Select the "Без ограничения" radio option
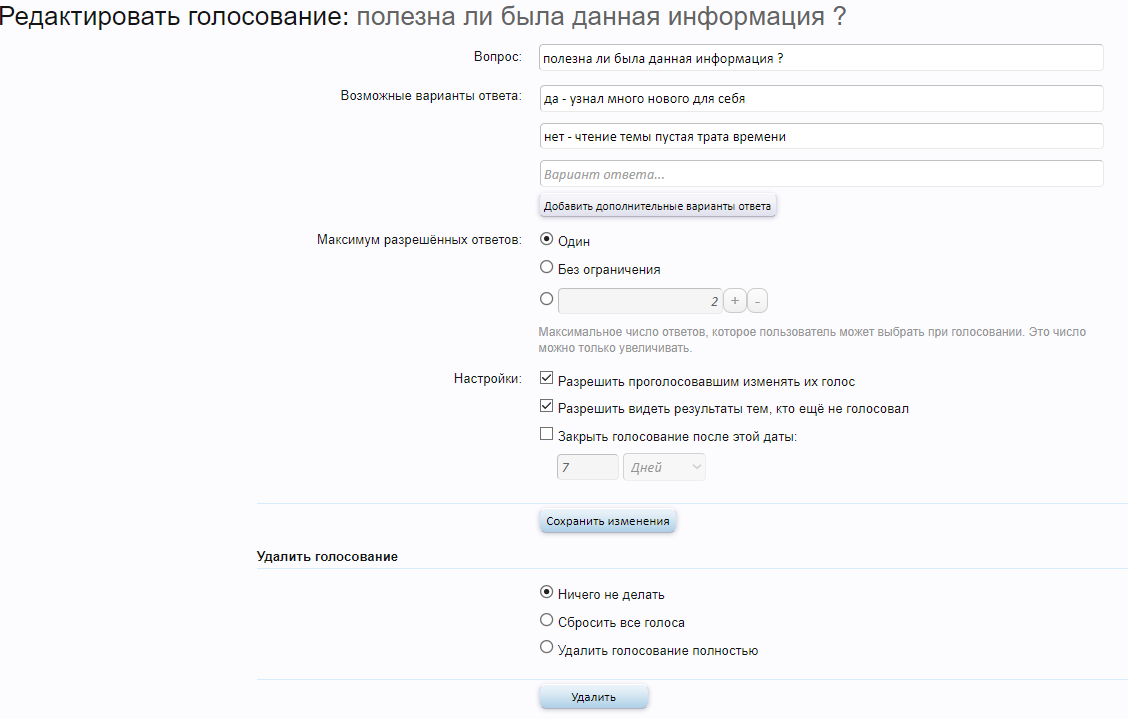 (547, 266)
